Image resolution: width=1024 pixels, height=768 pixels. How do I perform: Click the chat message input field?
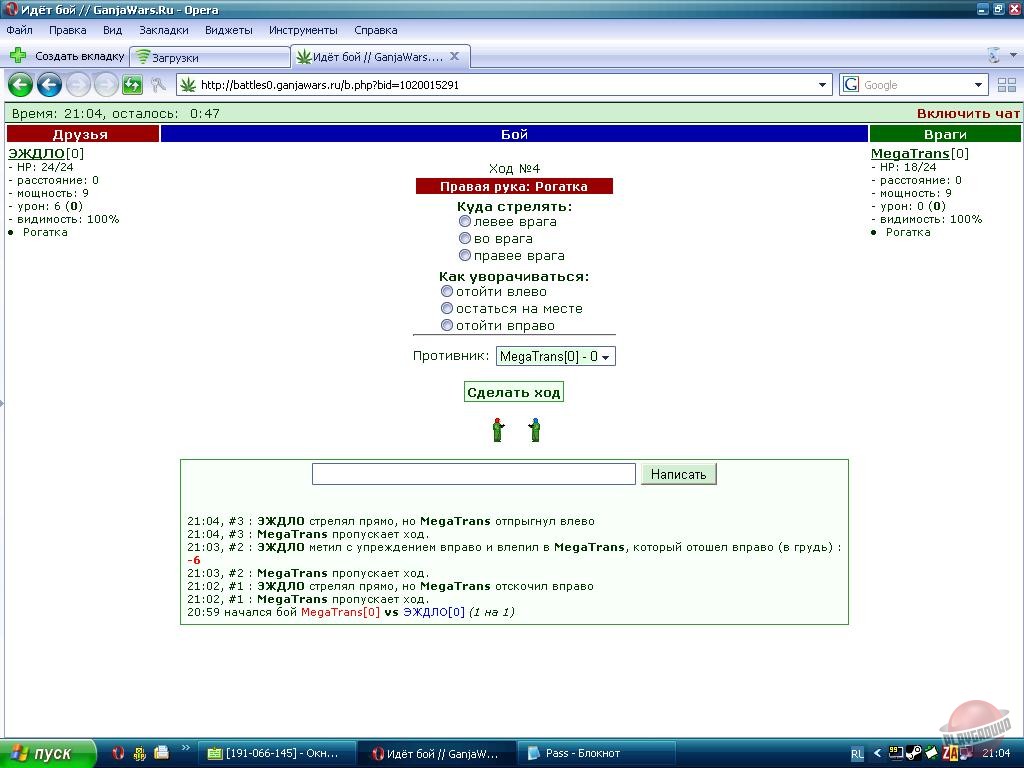tap(473, 474)
